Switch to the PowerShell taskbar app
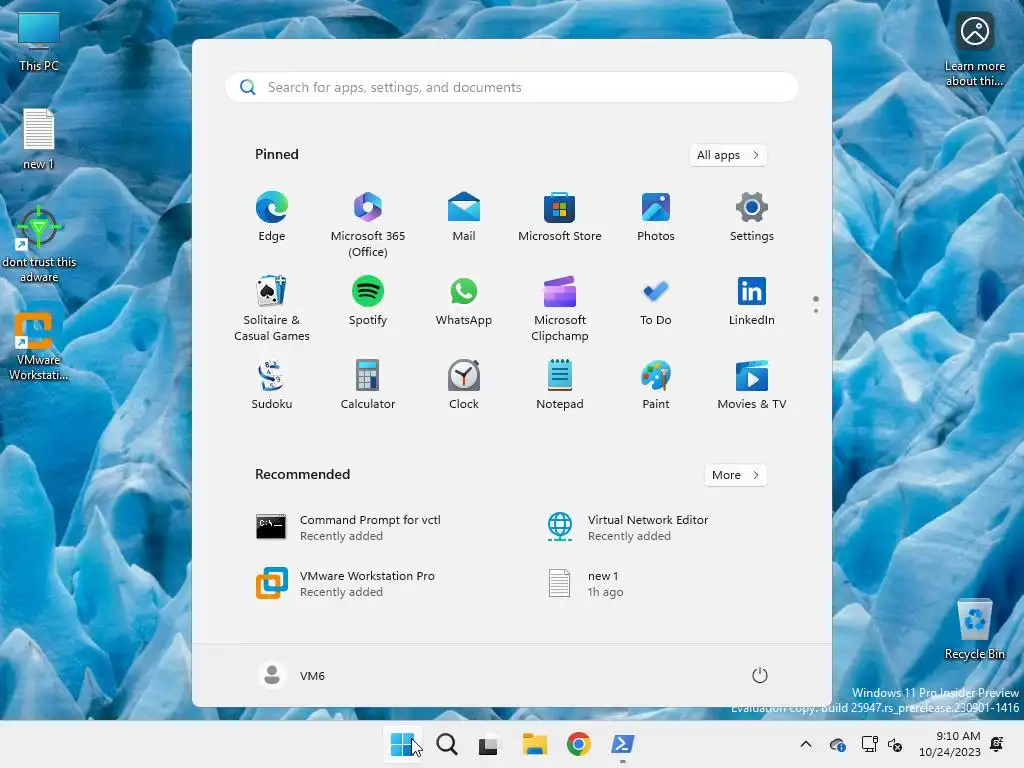Image resolution: width=1024 pixels, height=768 pixels. [622, 744]
